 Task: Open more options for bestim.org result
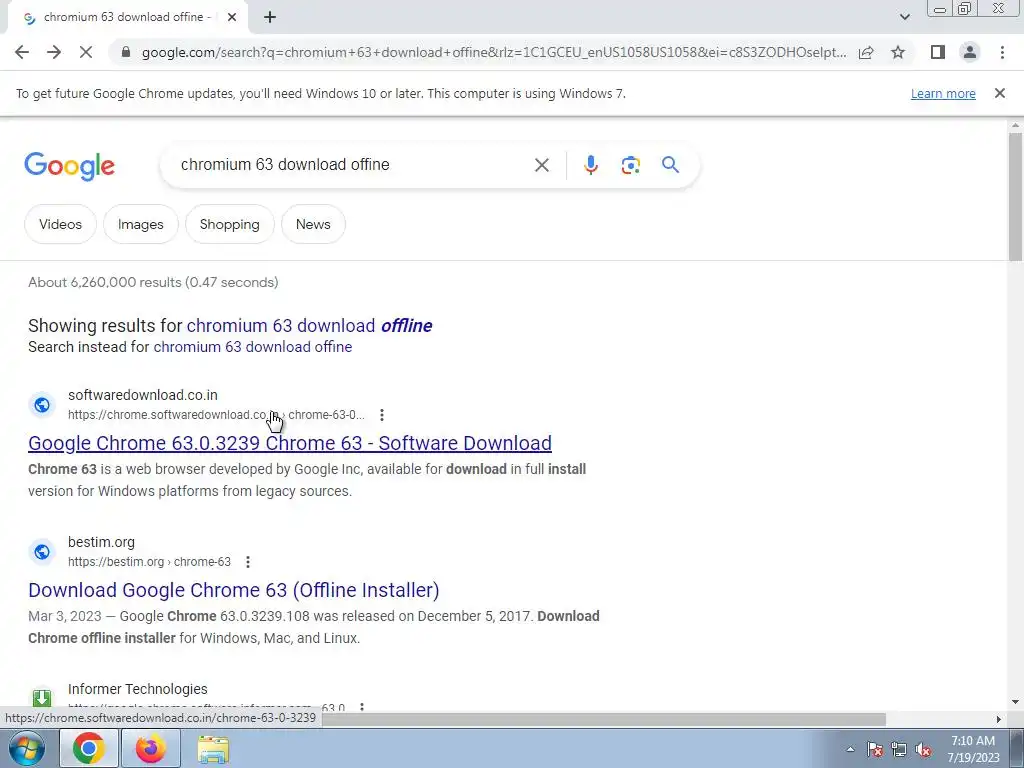pyautogui.click(x=248, y=562)
